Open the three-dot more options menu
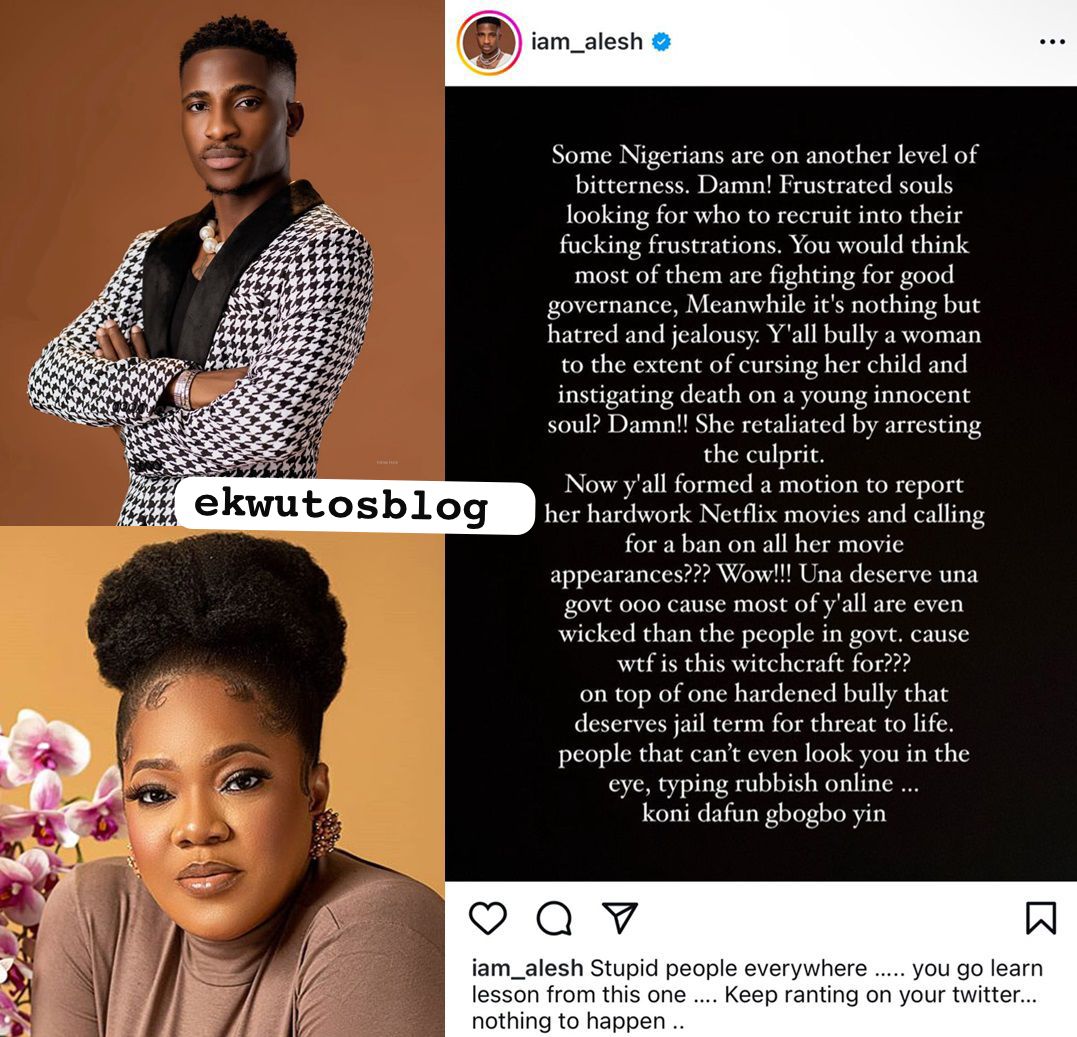 click(x=1052, y=42)
